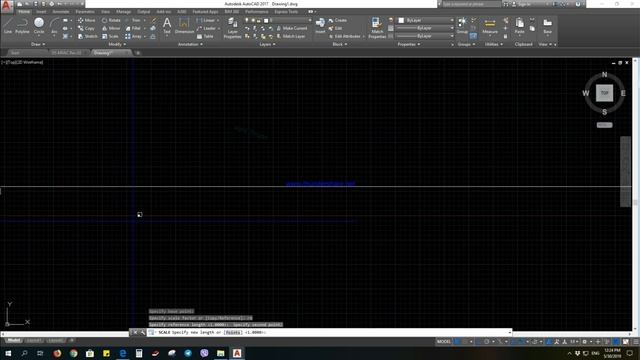Activate the Fillet command
The image size is (640, 360).
point(133,28)
